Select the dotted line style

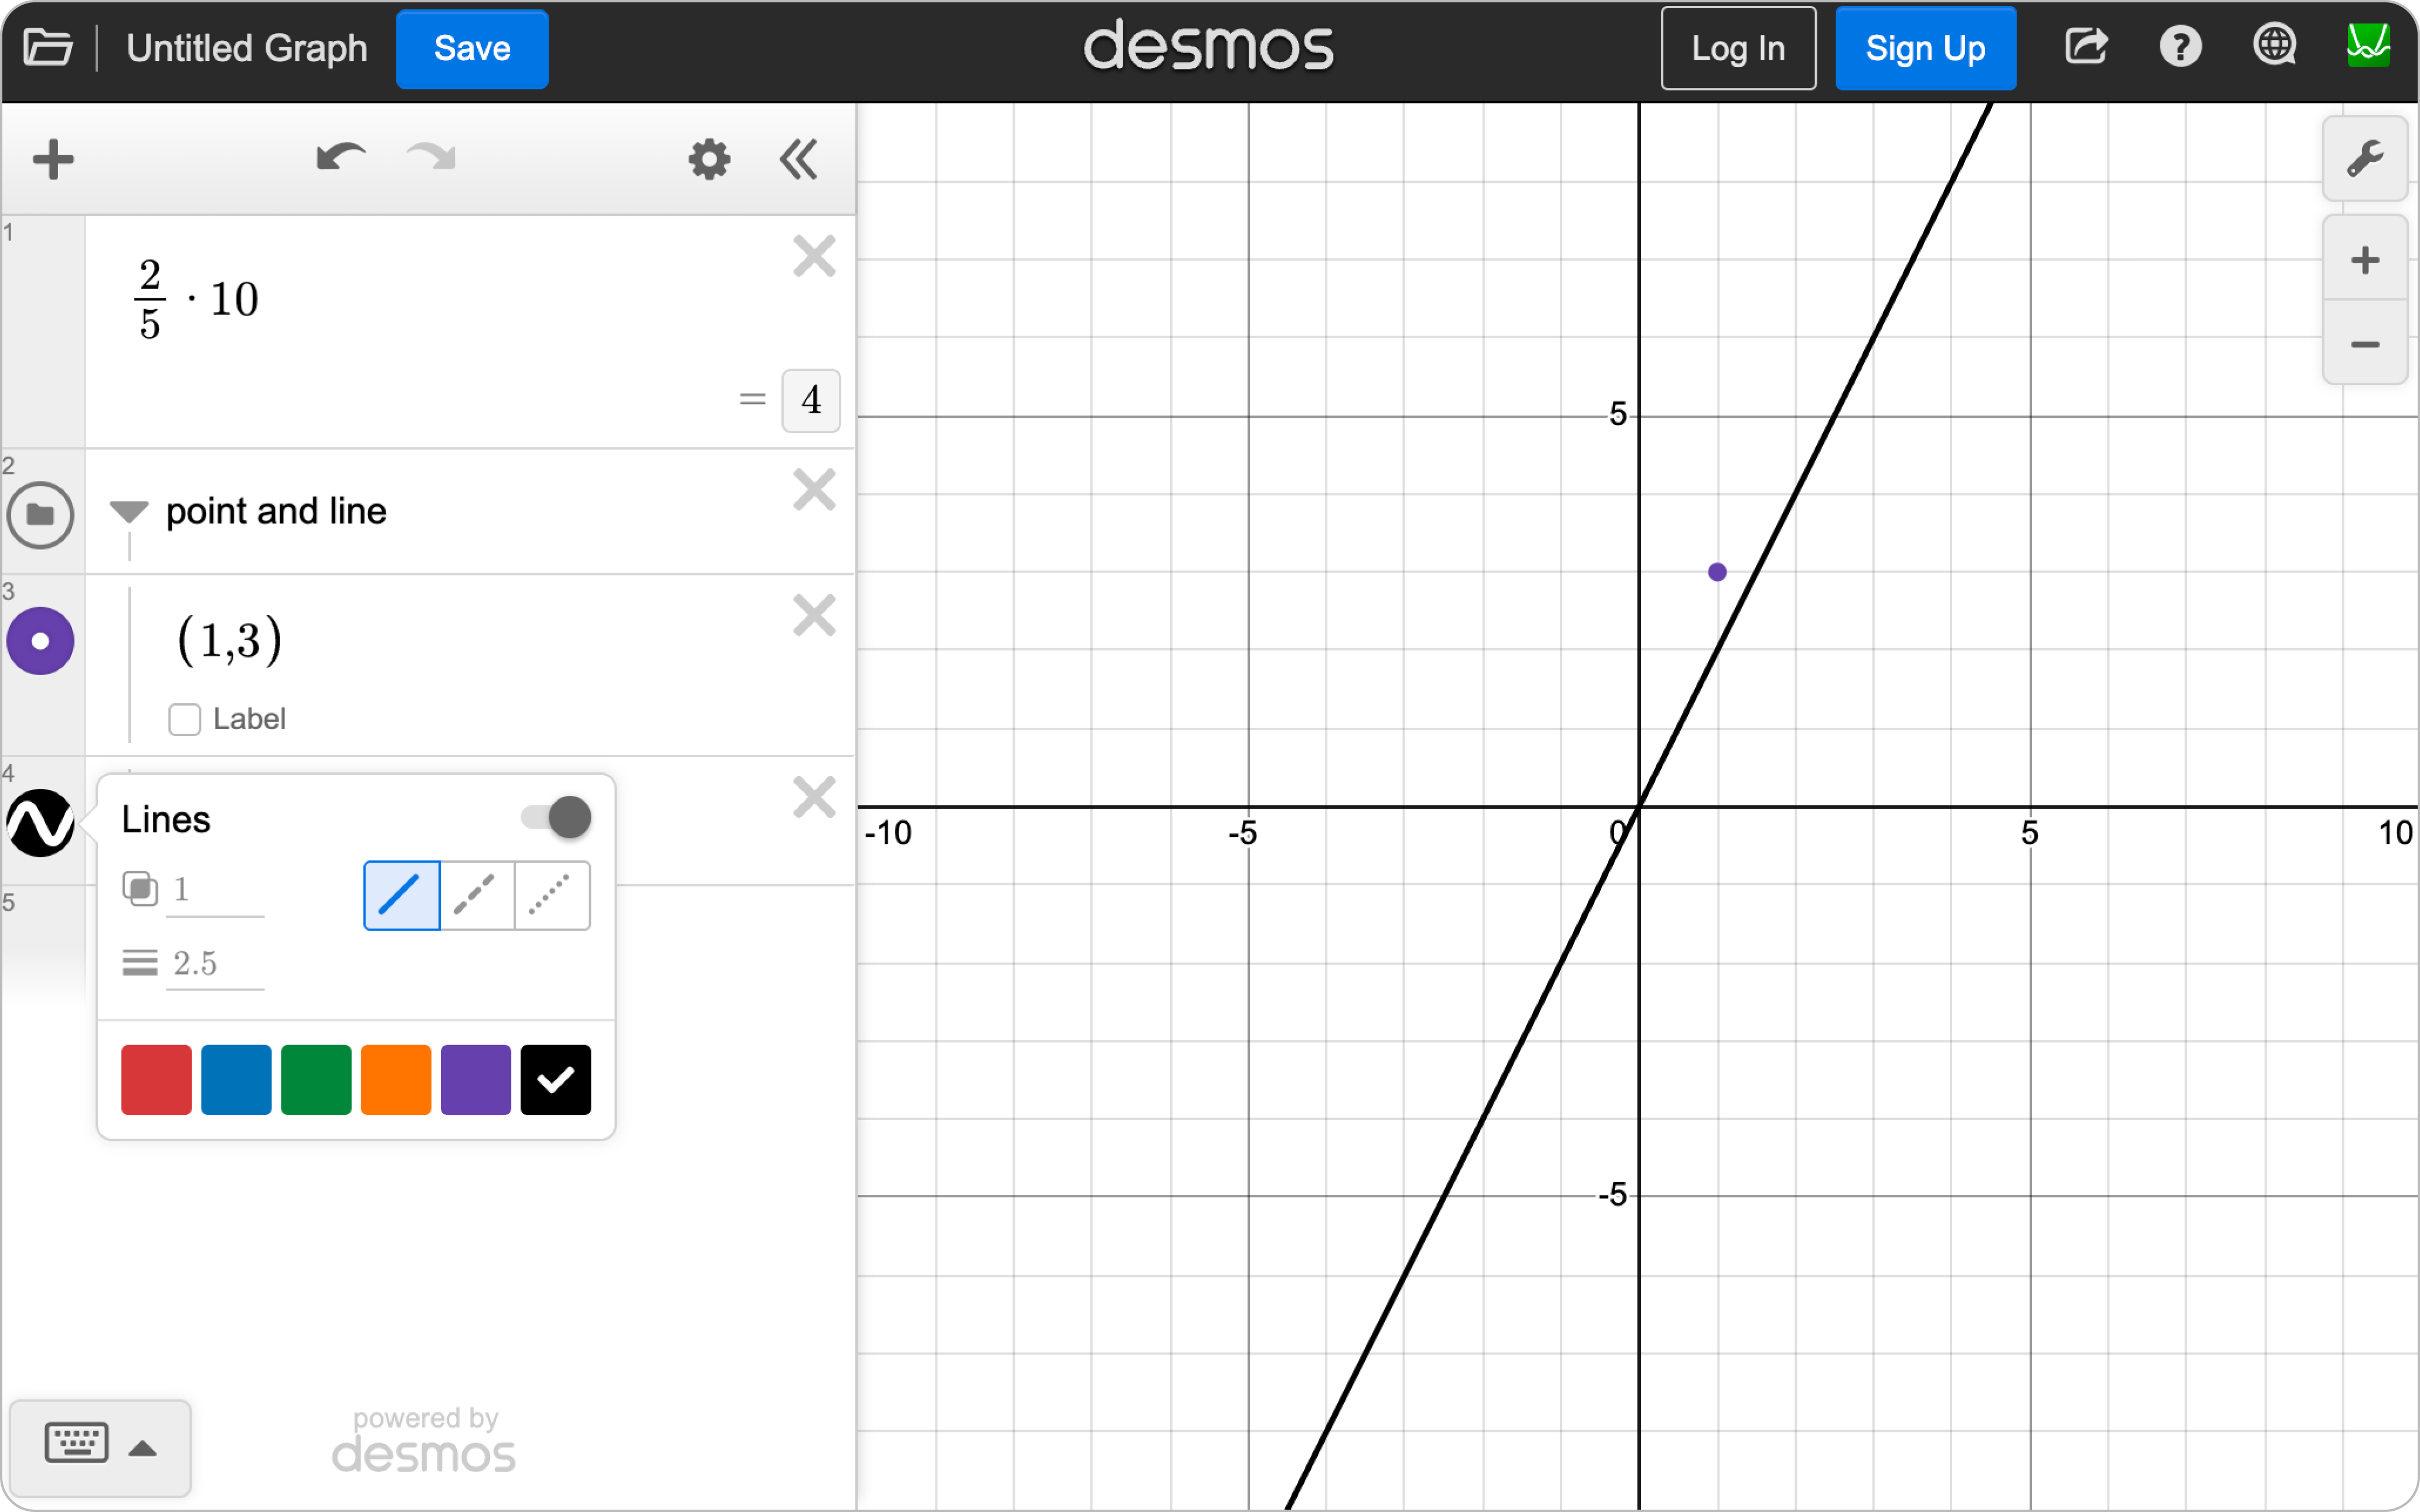point(552,895)
